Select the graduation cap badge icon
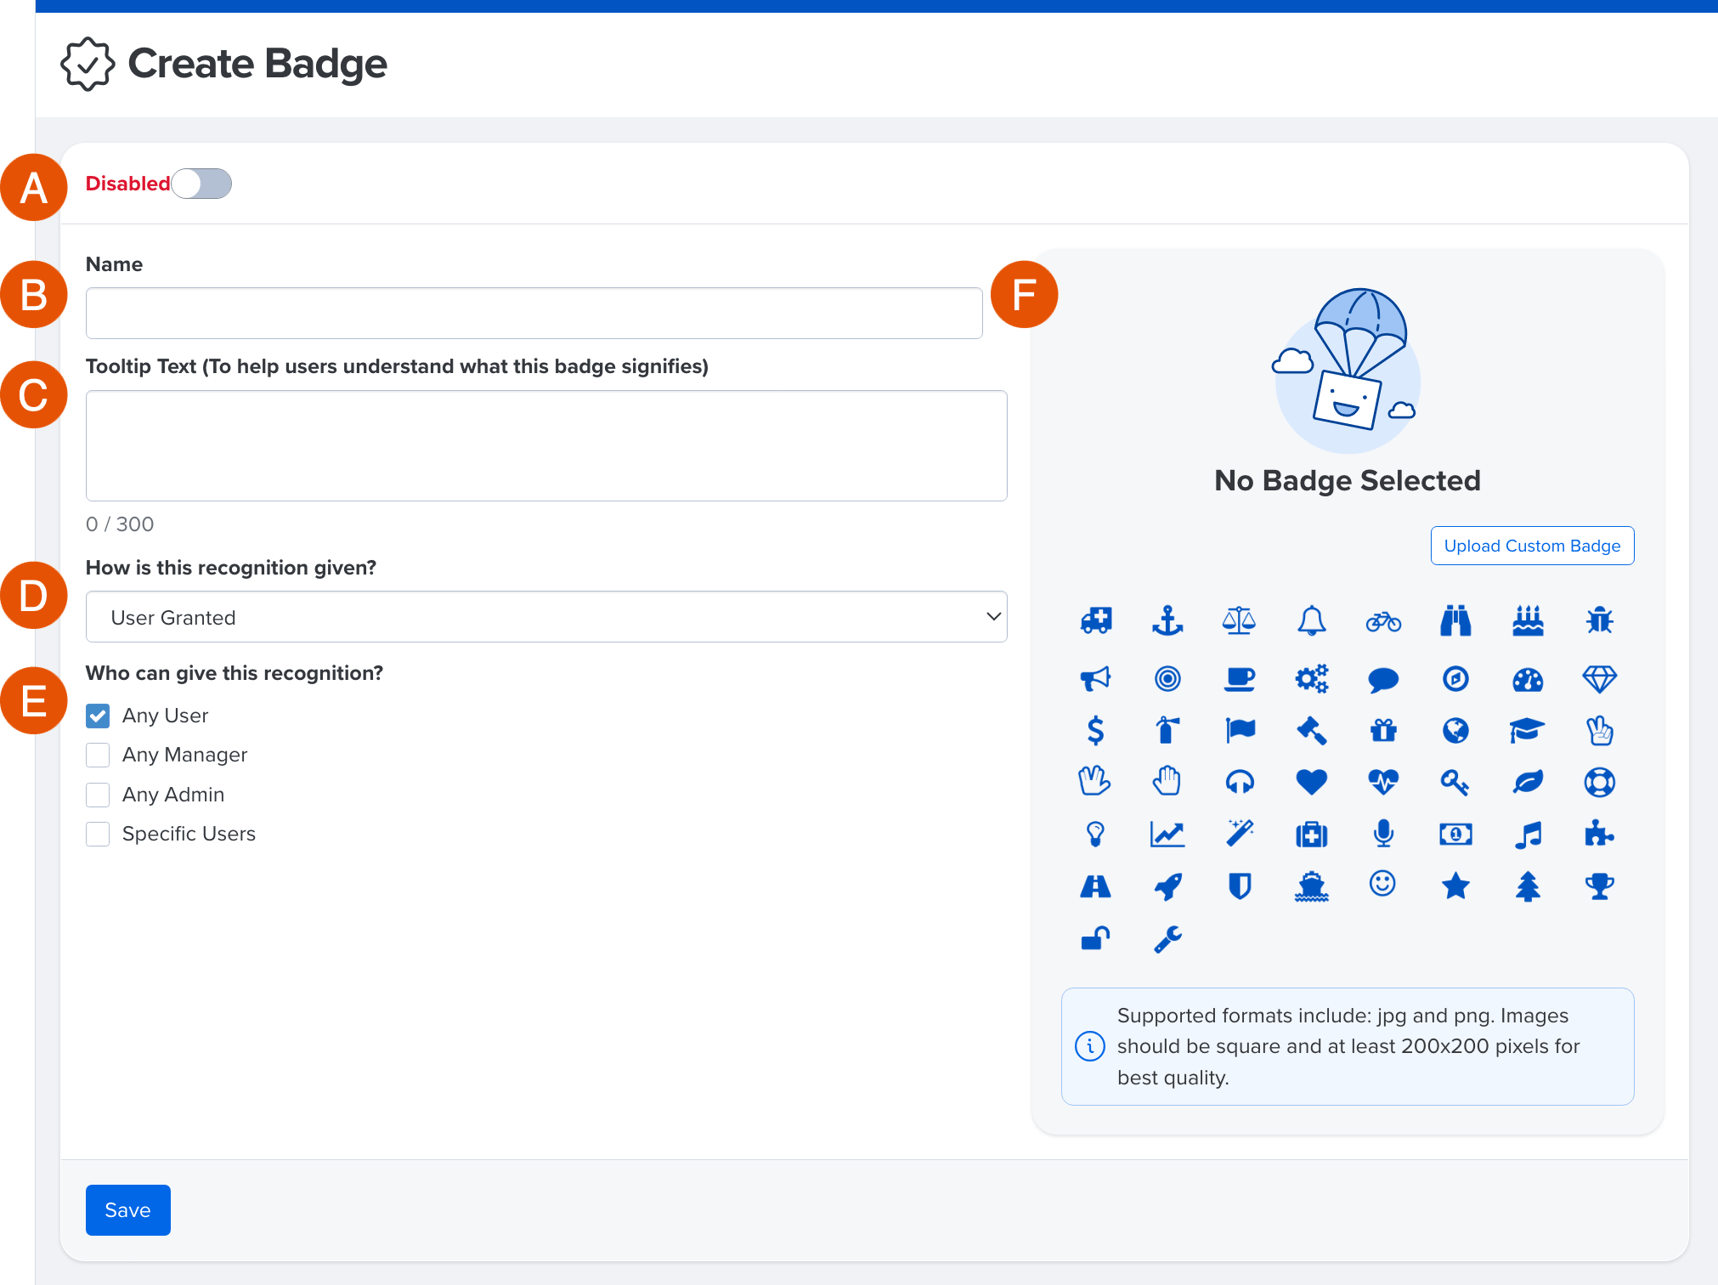 (x=1527, y=730)
